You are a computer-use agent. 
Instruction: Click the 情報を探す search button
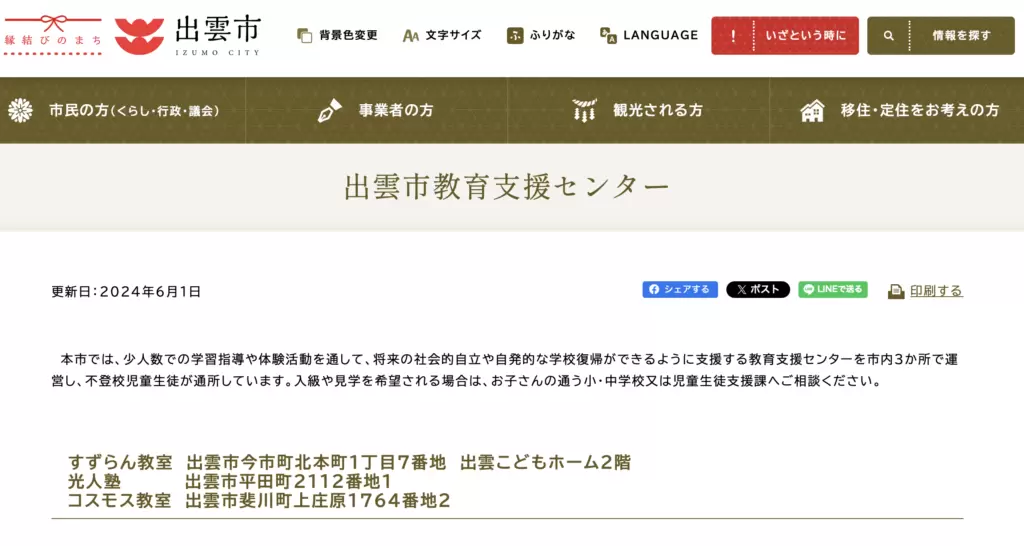coord(940,35)
